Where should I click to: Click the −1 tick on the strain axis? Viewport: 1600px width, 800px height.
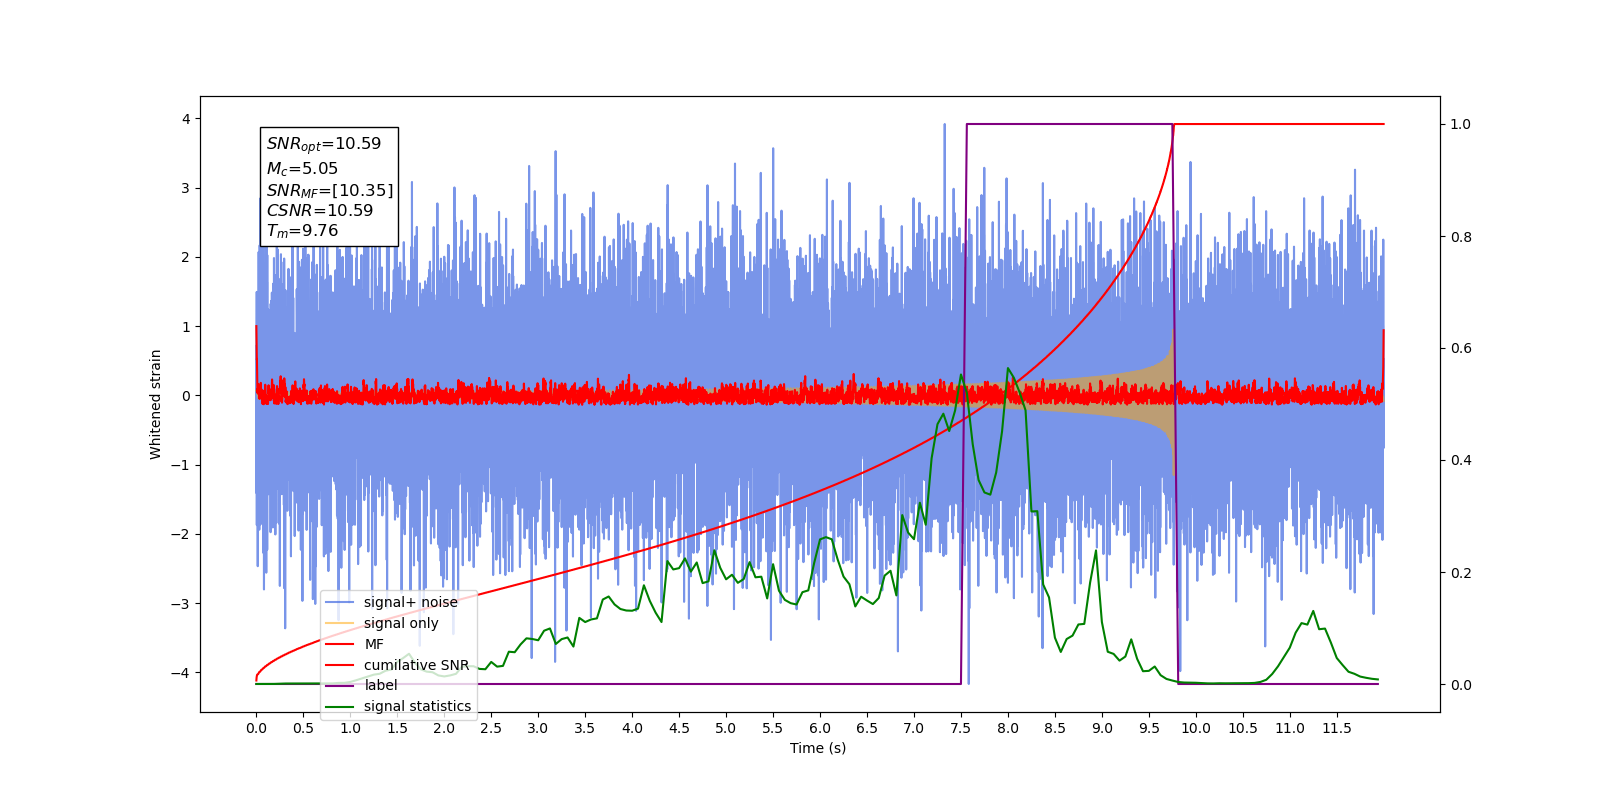(180, 465)
